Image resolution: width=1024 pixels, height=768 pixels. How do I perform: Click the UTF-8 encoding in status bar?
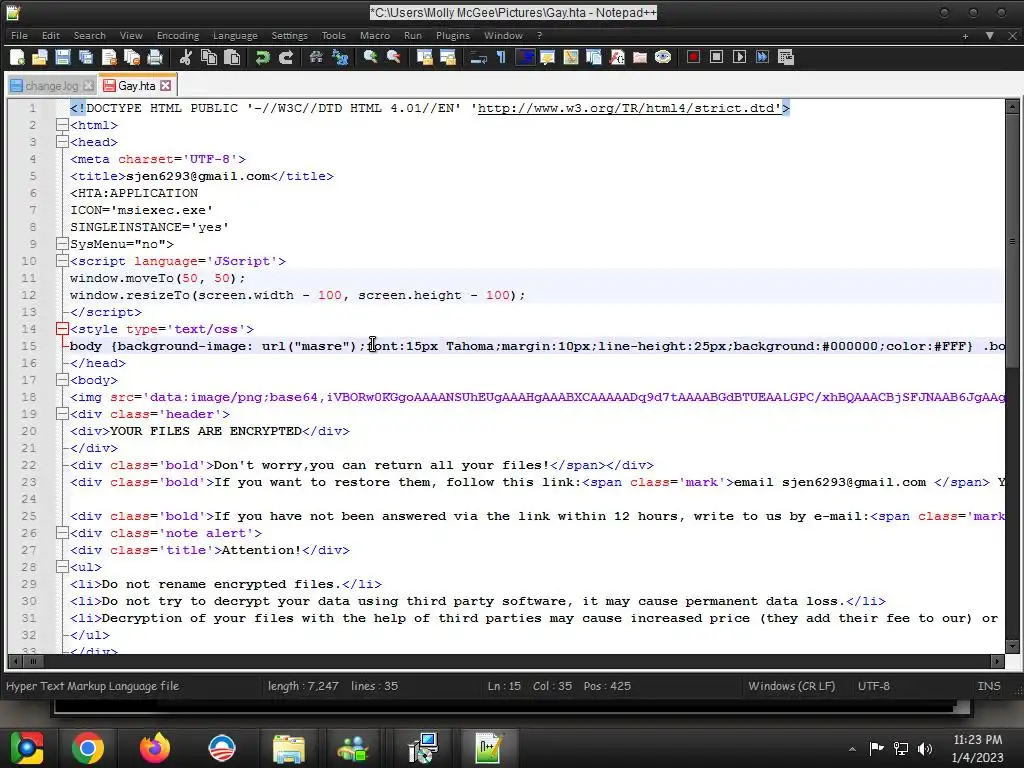tap(873, 686)
